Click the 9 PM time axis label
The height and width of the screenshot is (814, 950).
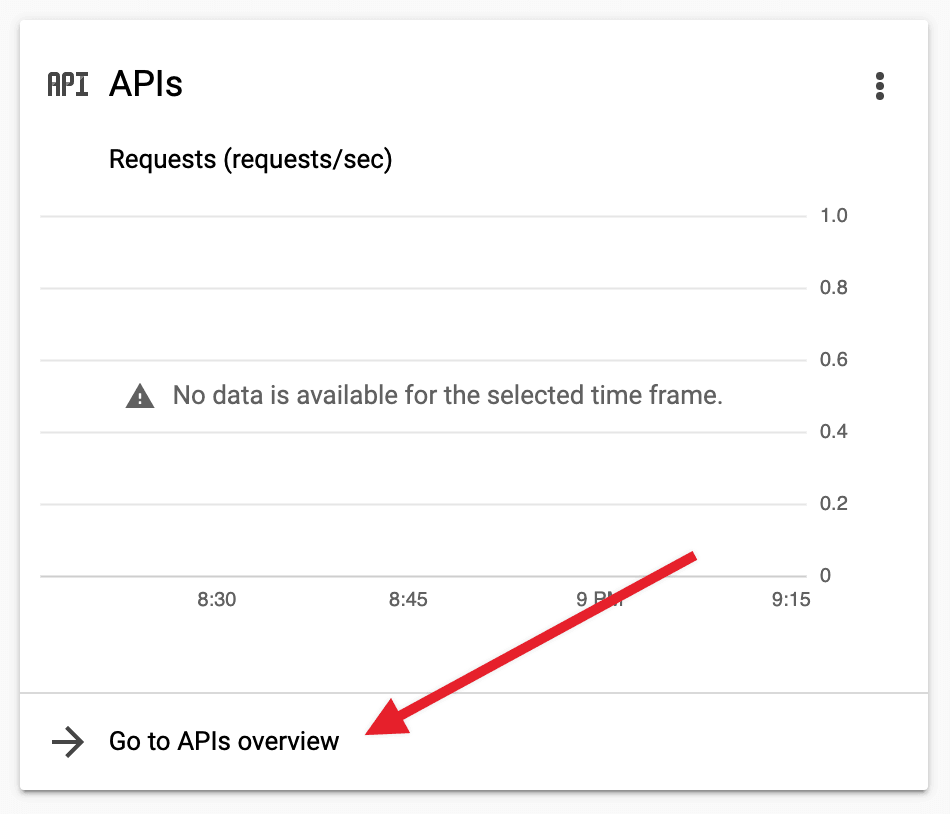coord(600,600)
